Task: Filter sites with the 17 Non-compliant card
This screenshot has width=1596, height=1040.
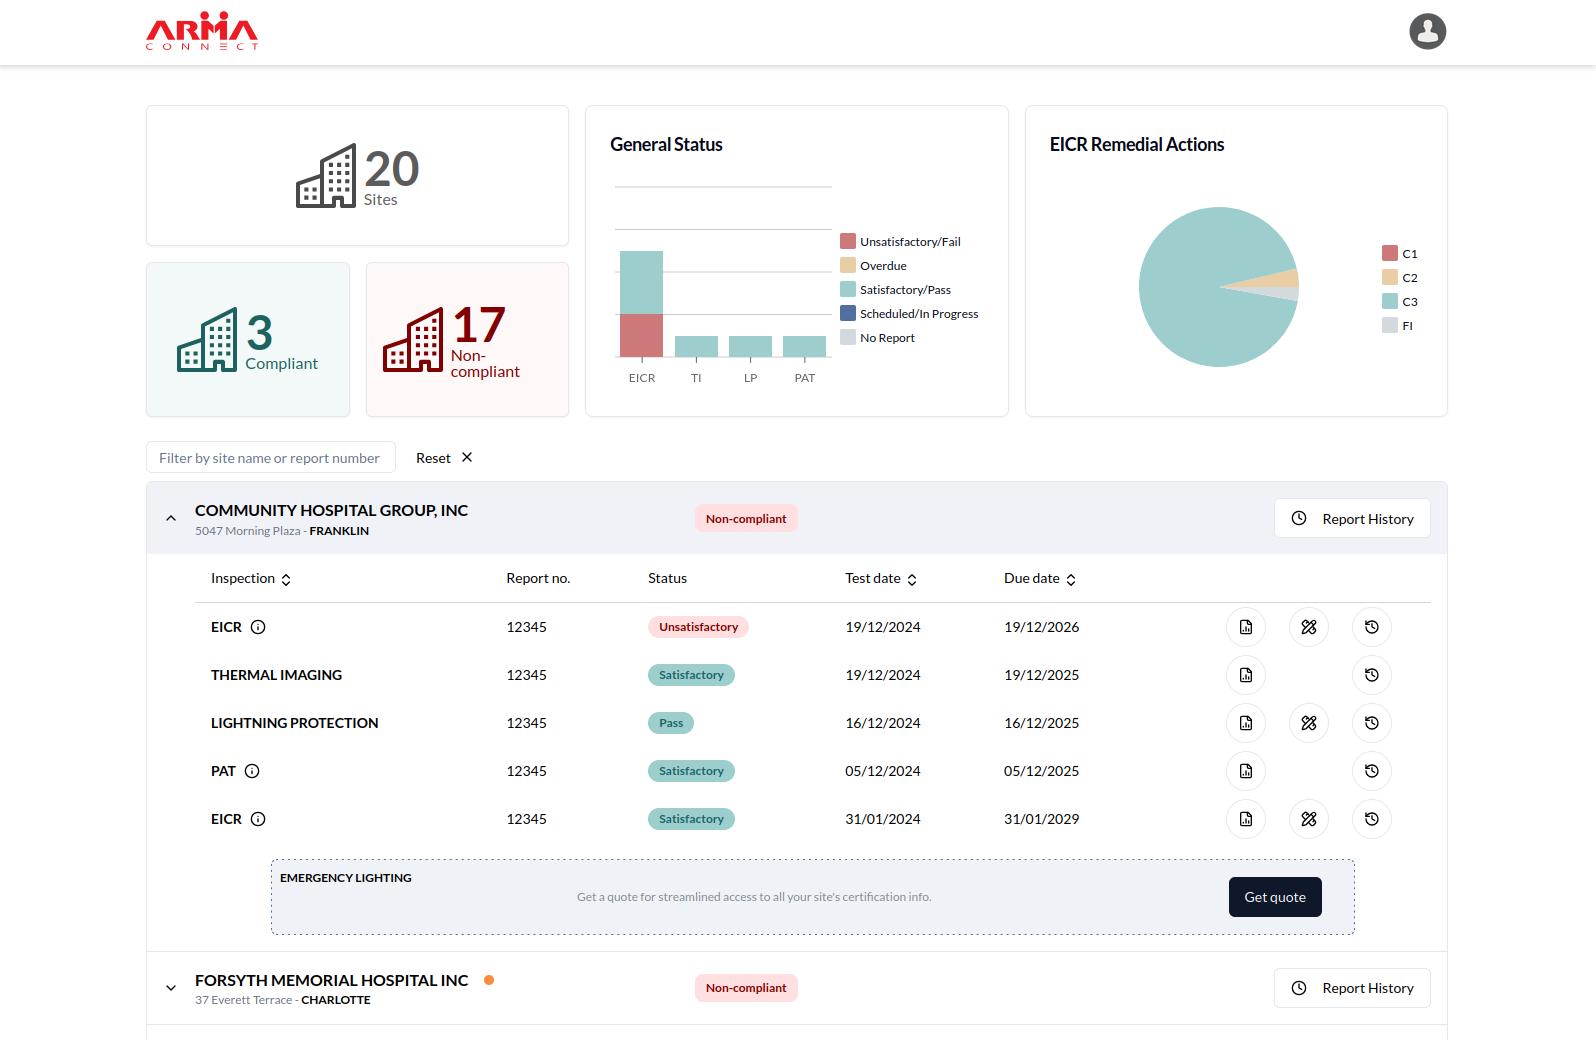Action: coord(467,340)
